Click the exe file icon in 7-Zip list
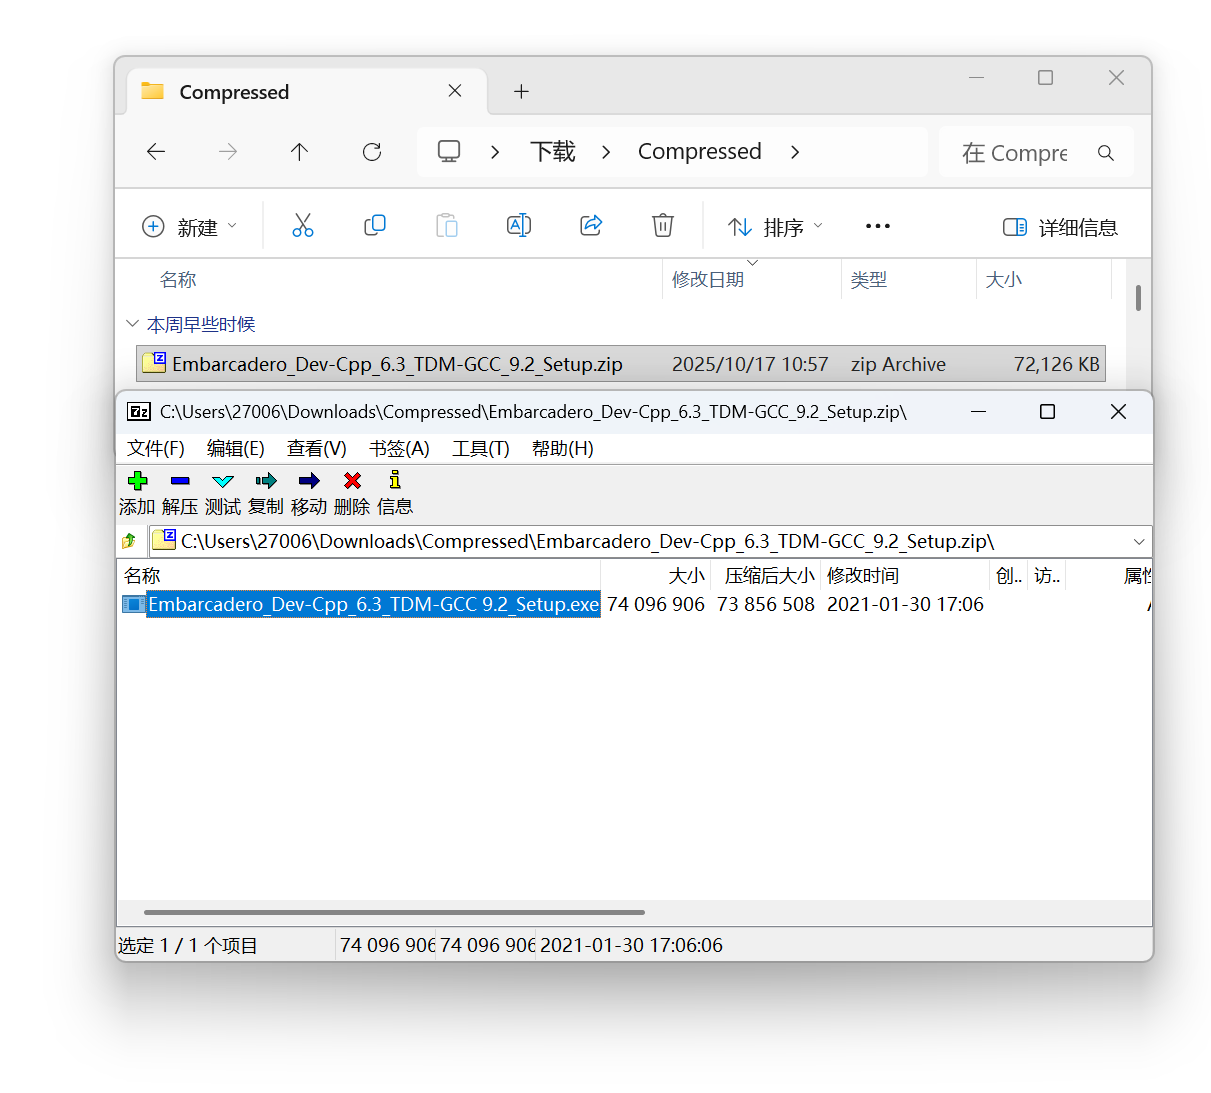The width and height of the screenshot is (1211, 1093). tap(133, 604)
